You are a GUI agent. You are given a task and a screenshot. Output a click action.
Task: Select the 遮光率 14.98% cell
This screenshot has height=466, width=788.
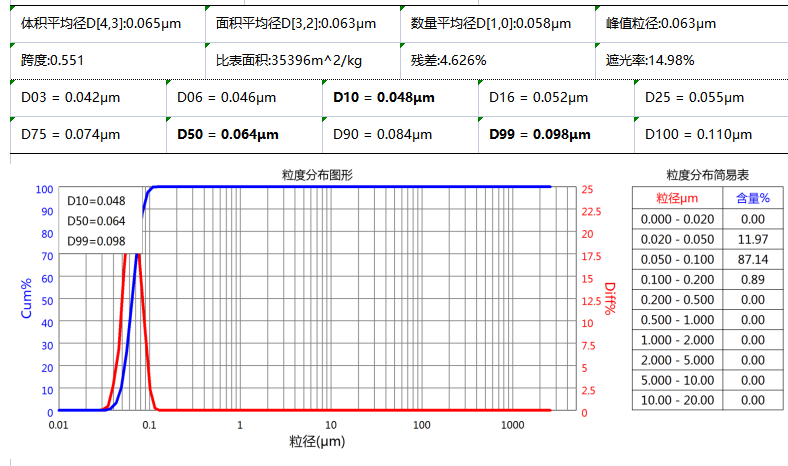[x=650, y=60]
